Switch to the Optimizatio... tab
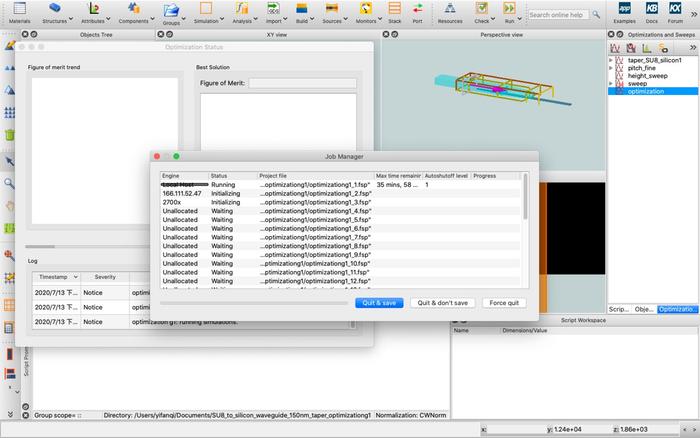Viewport: 700px width, 438px height. (x=677, y=309)
